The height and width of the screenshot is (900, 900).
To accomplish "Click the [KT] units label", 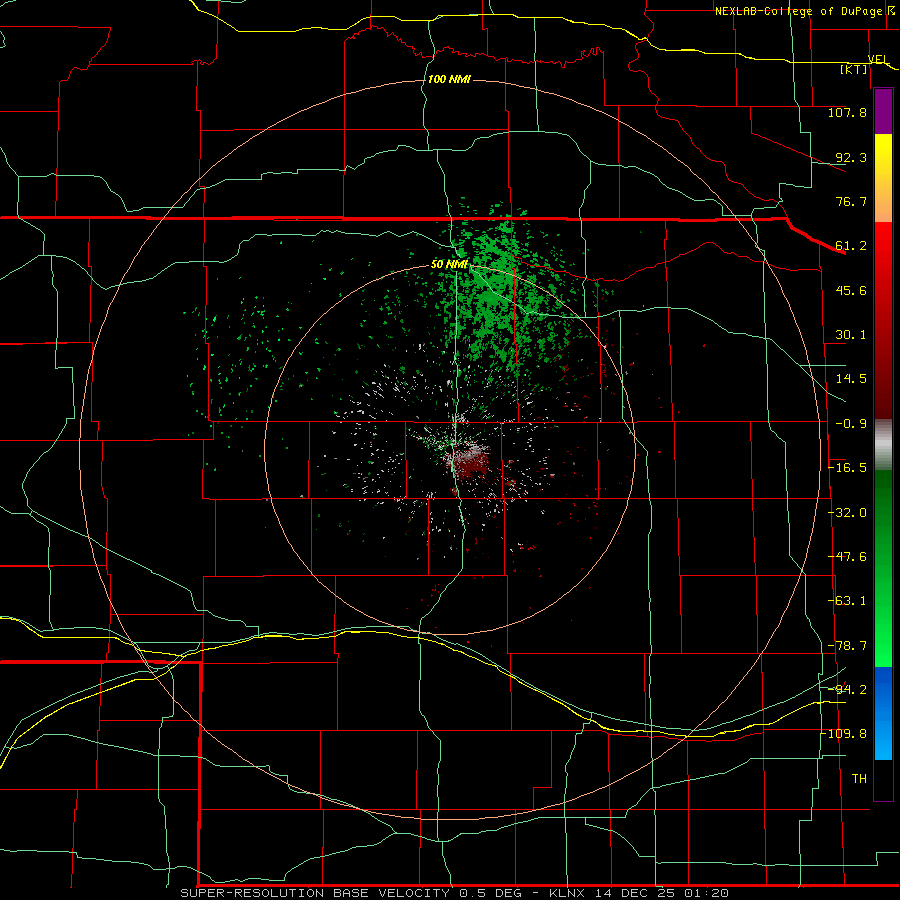I will (854, 69).
